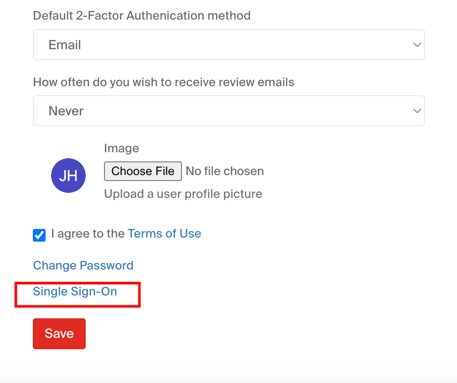Select the Email value in 2-Factor field
Viewport: 457px width, 383px height.
[65, 45]
